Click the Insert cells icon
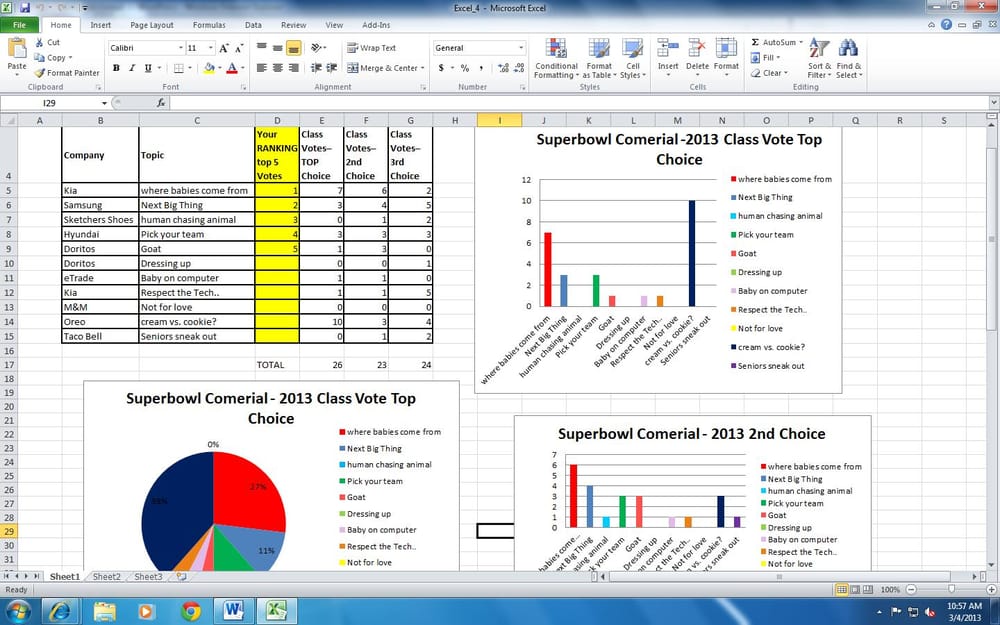The width and height of the screenshot is (1000, 625). (x=668, y=48)
